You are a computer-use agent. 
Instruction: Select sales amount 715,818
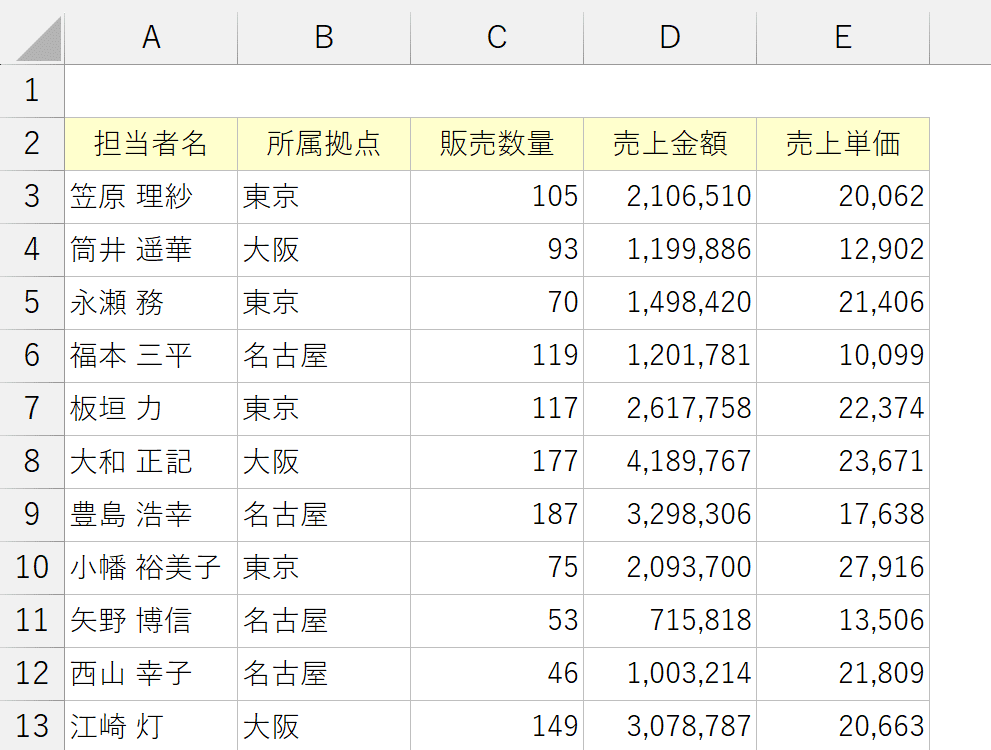tap(670, 620)
